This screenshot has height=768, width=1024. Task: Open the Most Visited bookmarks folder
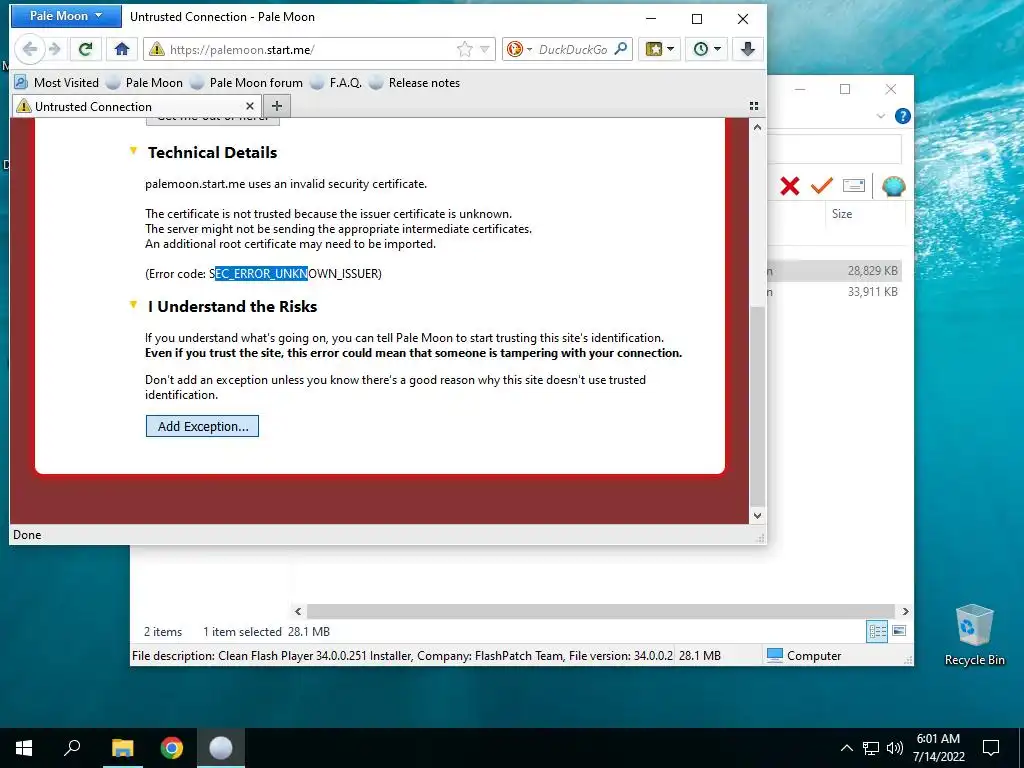[x=57, y=83]
